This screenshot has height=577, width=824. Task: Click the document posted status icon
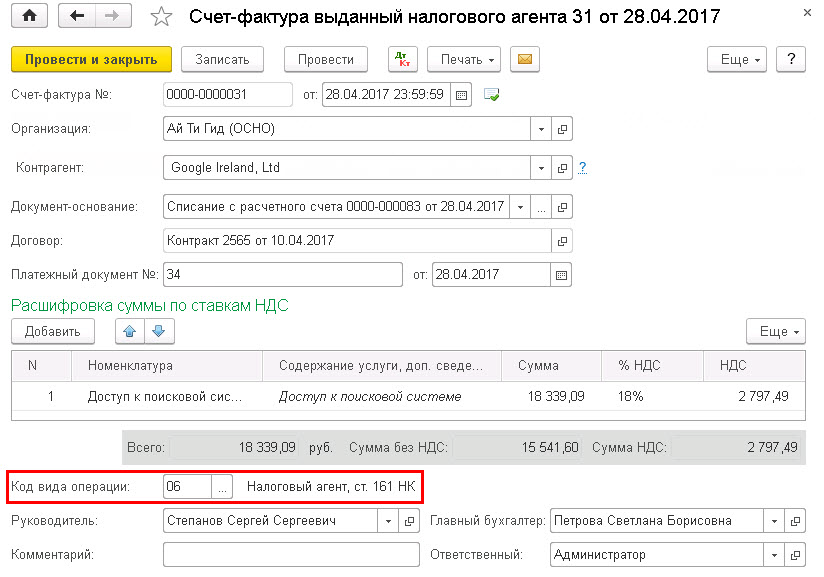tap(491, 95)
